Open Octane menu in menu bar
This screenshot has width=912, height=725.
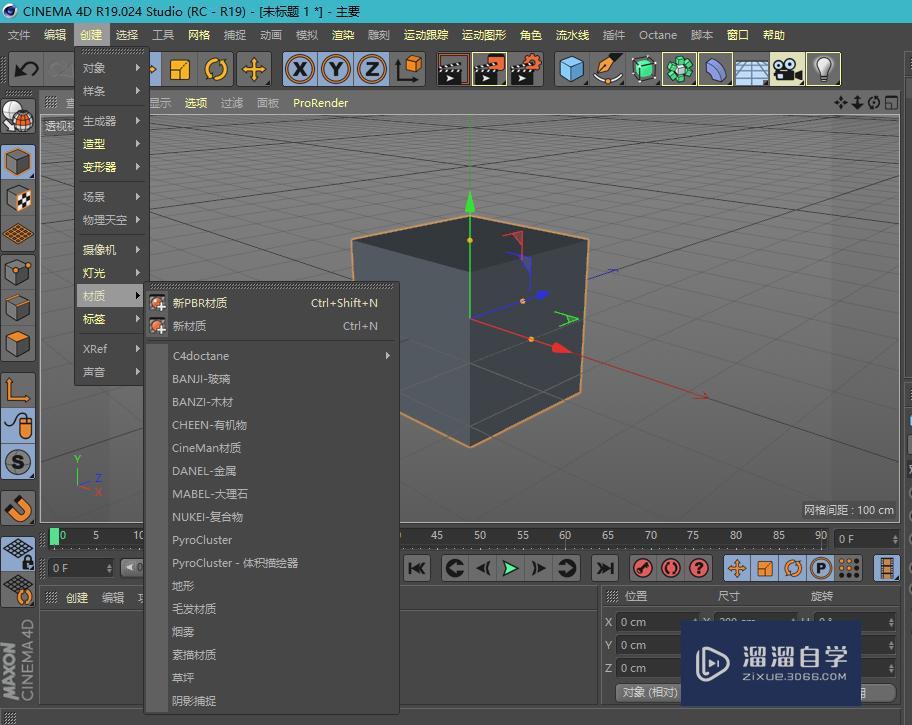pos(658,35)
